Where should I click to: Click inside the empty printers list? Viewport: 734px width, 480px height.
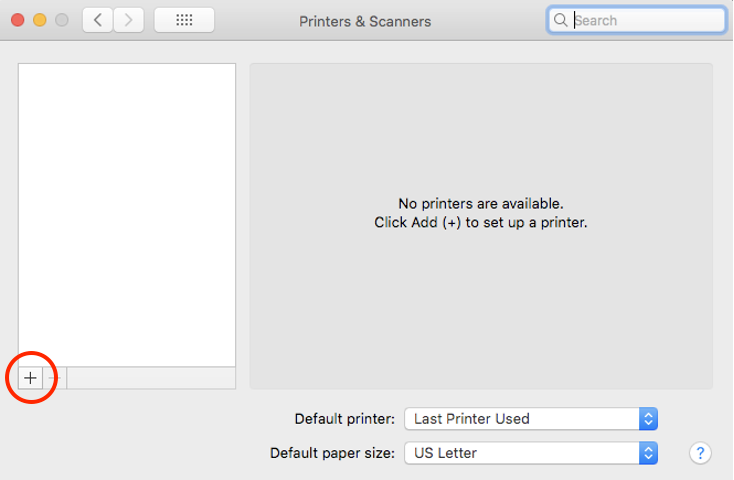127,215
